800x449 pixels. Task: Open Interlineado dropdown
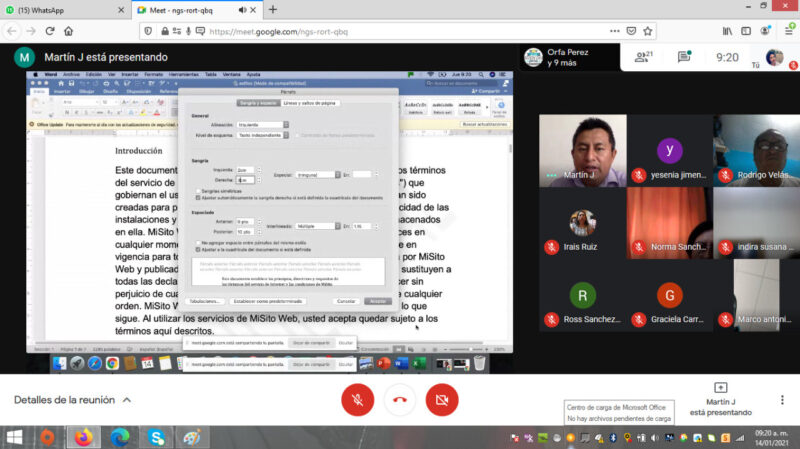pos(317,226)
